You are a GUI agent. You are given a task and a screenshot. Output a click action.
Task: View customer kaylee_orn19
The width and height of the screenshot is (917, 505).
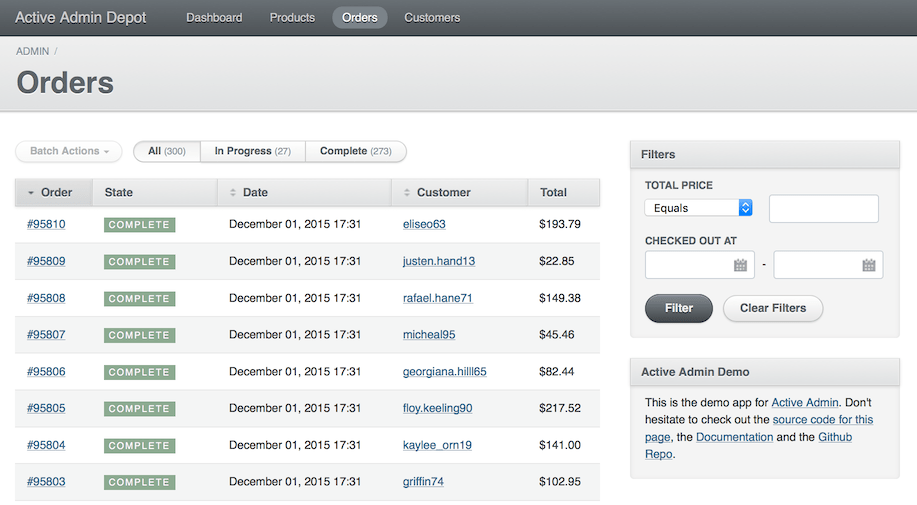pos(437,445)
